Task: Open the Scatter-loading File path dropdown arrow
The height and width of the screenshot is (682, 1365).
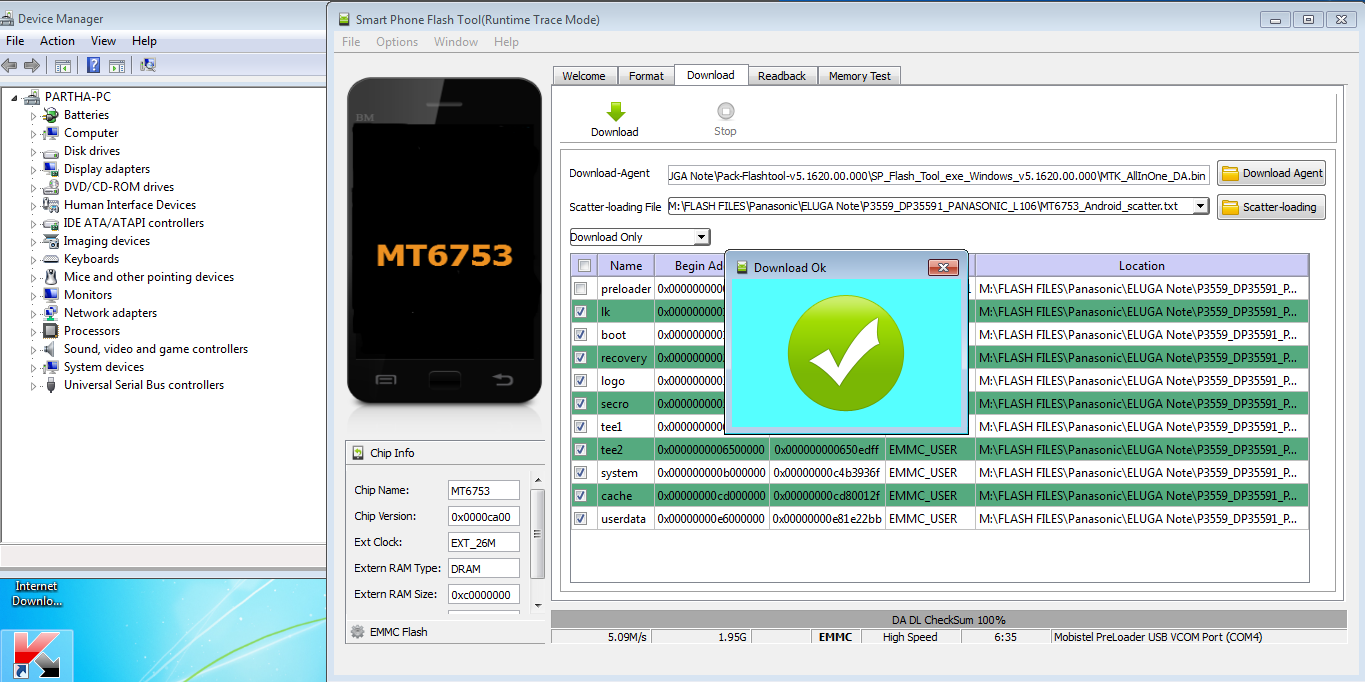Action: pyautogui.click(x=1201, y=207)
